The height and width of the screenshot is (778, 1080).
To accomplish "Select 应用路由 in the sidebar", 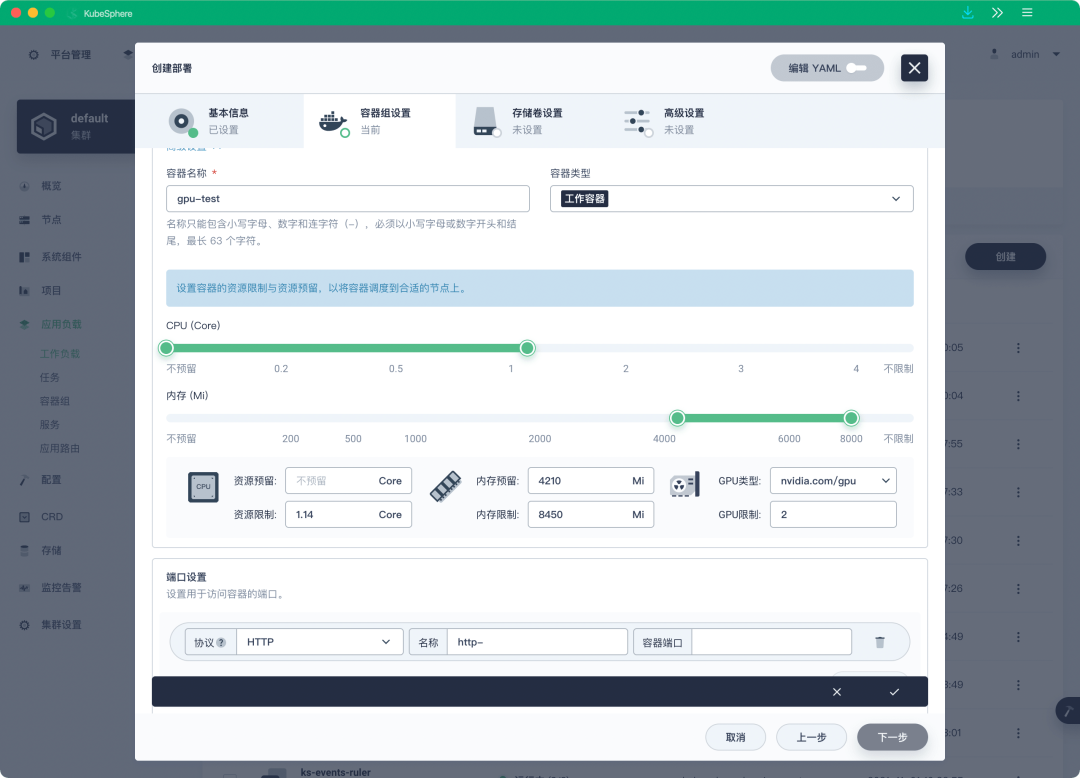I will pos(60,448).
